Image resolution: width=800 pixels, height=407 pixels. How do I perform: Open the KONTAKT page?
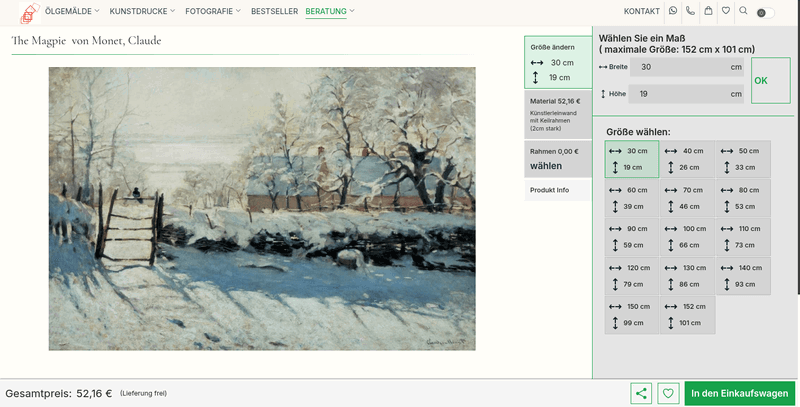(641, 11)
